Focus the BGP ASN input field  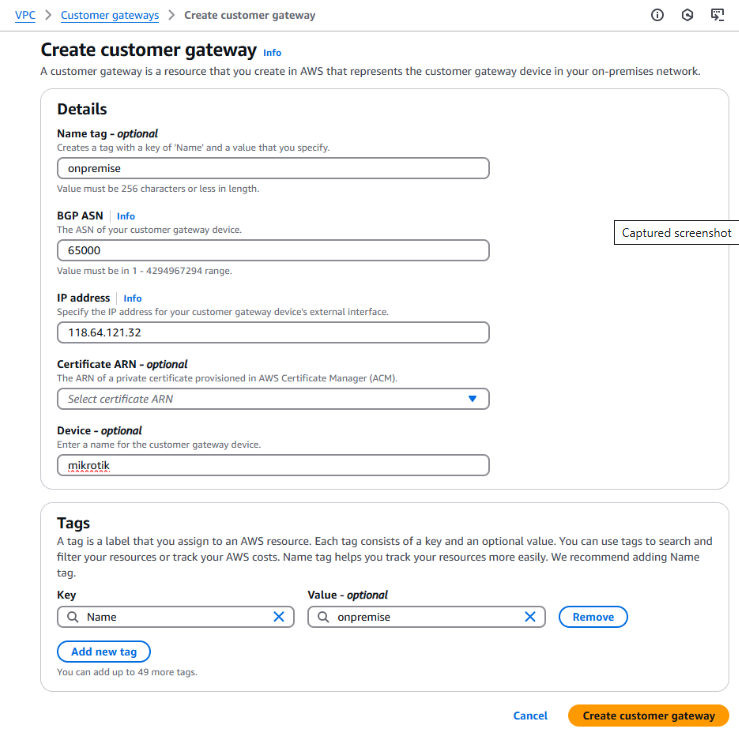[x=273, y=250]
